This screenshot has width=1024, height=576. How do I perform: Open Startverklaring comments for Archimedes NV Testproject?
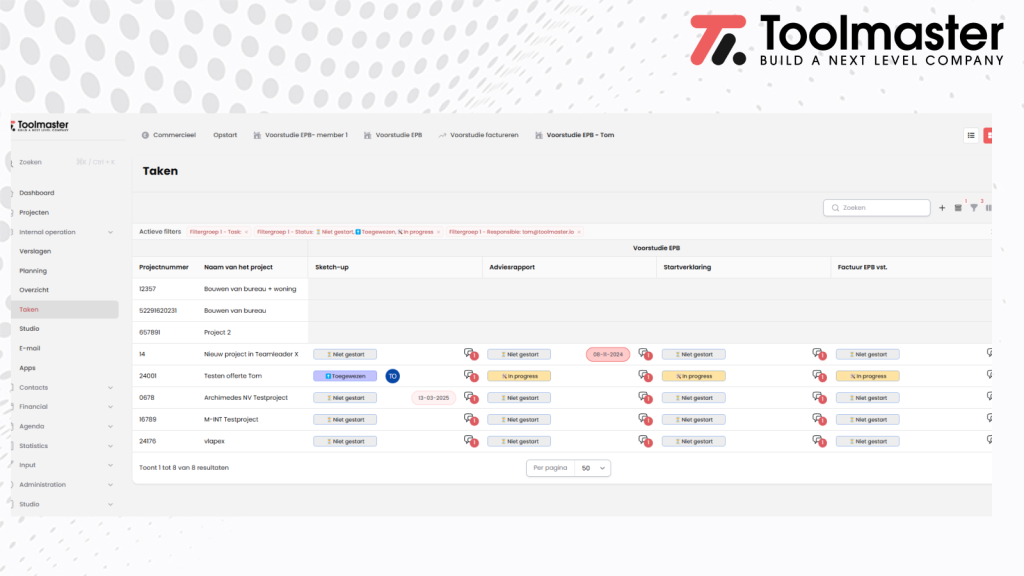pyautogui.click(x=819, y=397)
